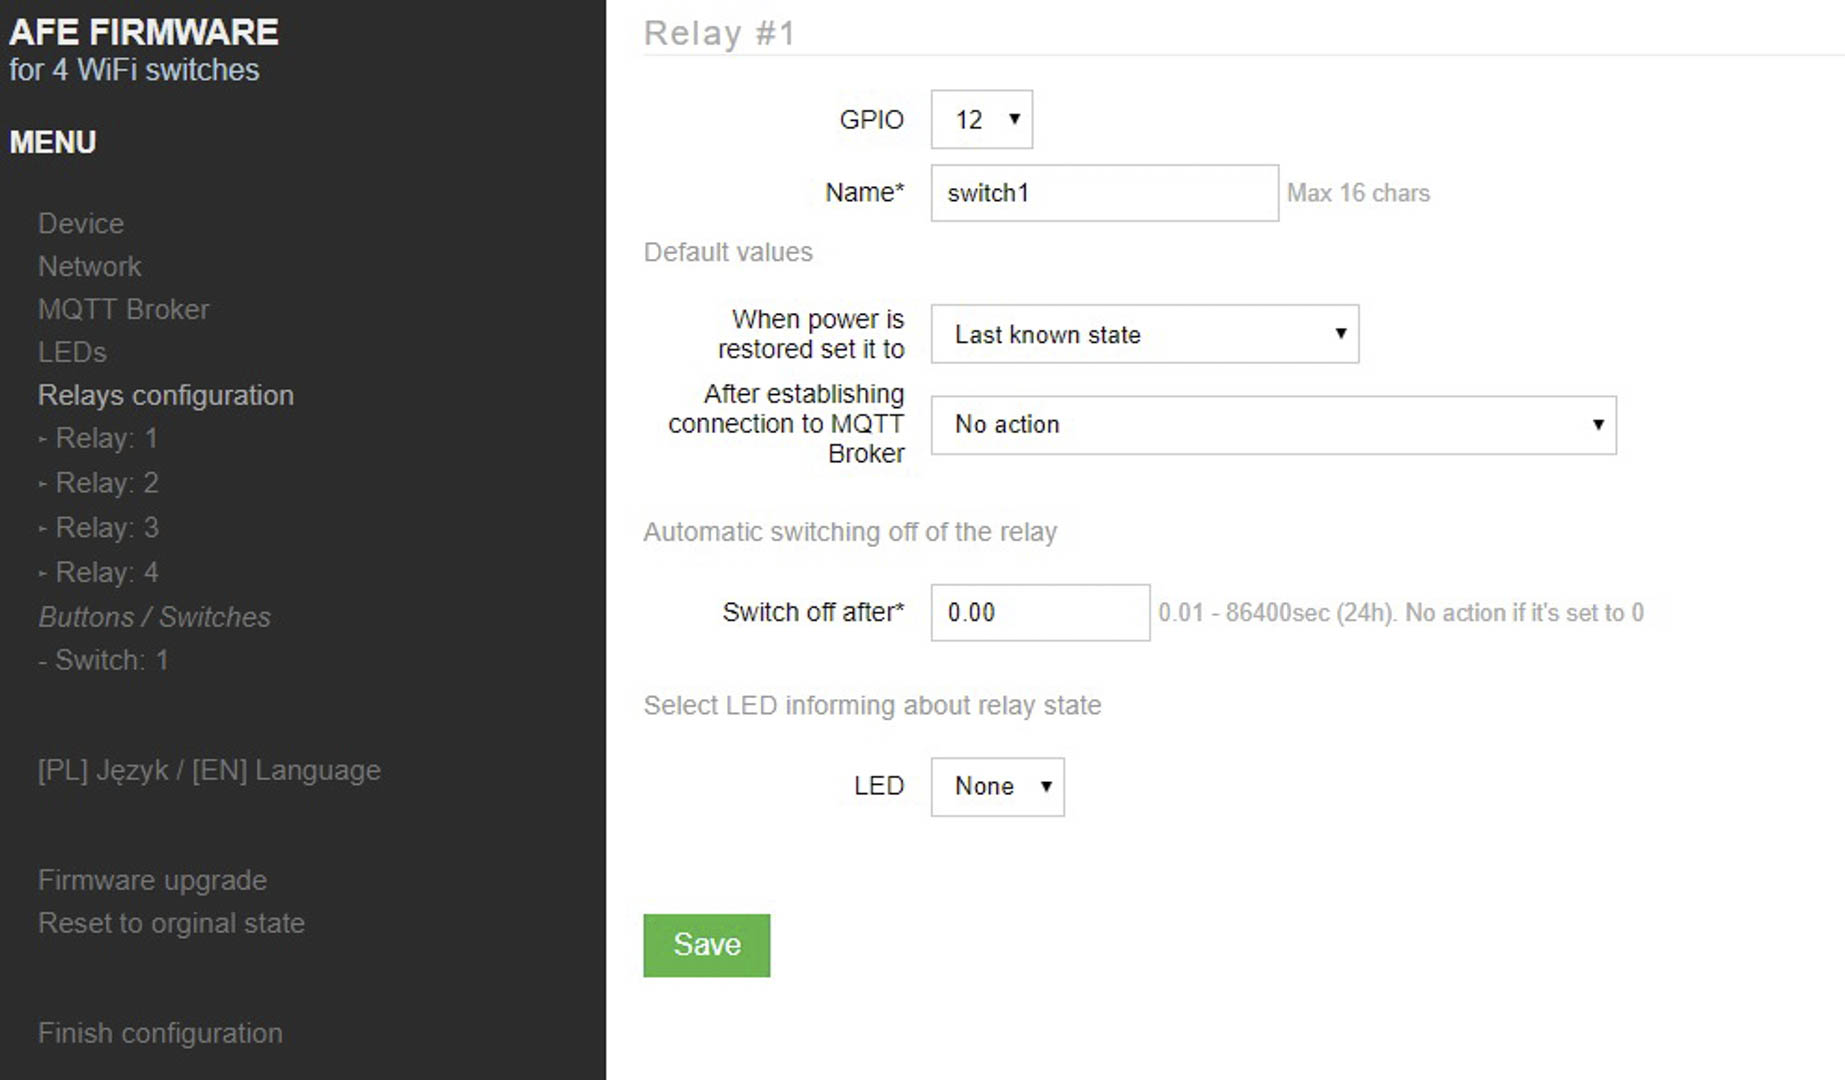Select the LEDs menu entry
This screenshot has width=1845, height=1080.
[x=72, y=352]
